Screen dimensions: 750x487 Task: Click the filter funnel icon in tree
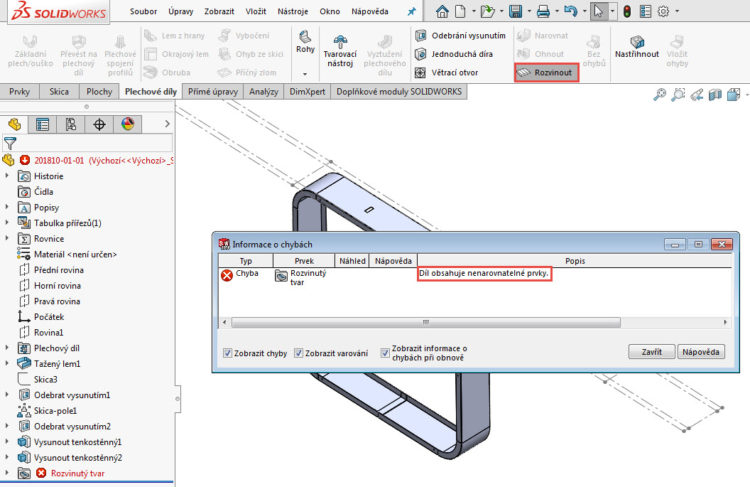10,143
